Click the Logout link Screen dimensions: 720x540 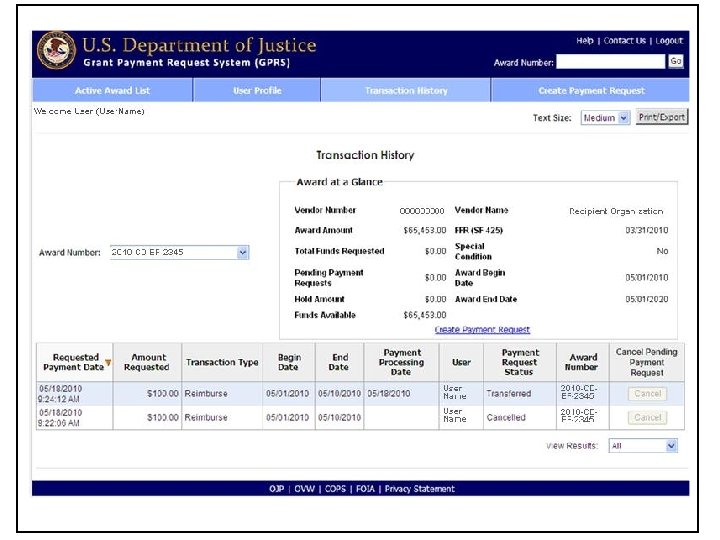click(x=669, y=40)
